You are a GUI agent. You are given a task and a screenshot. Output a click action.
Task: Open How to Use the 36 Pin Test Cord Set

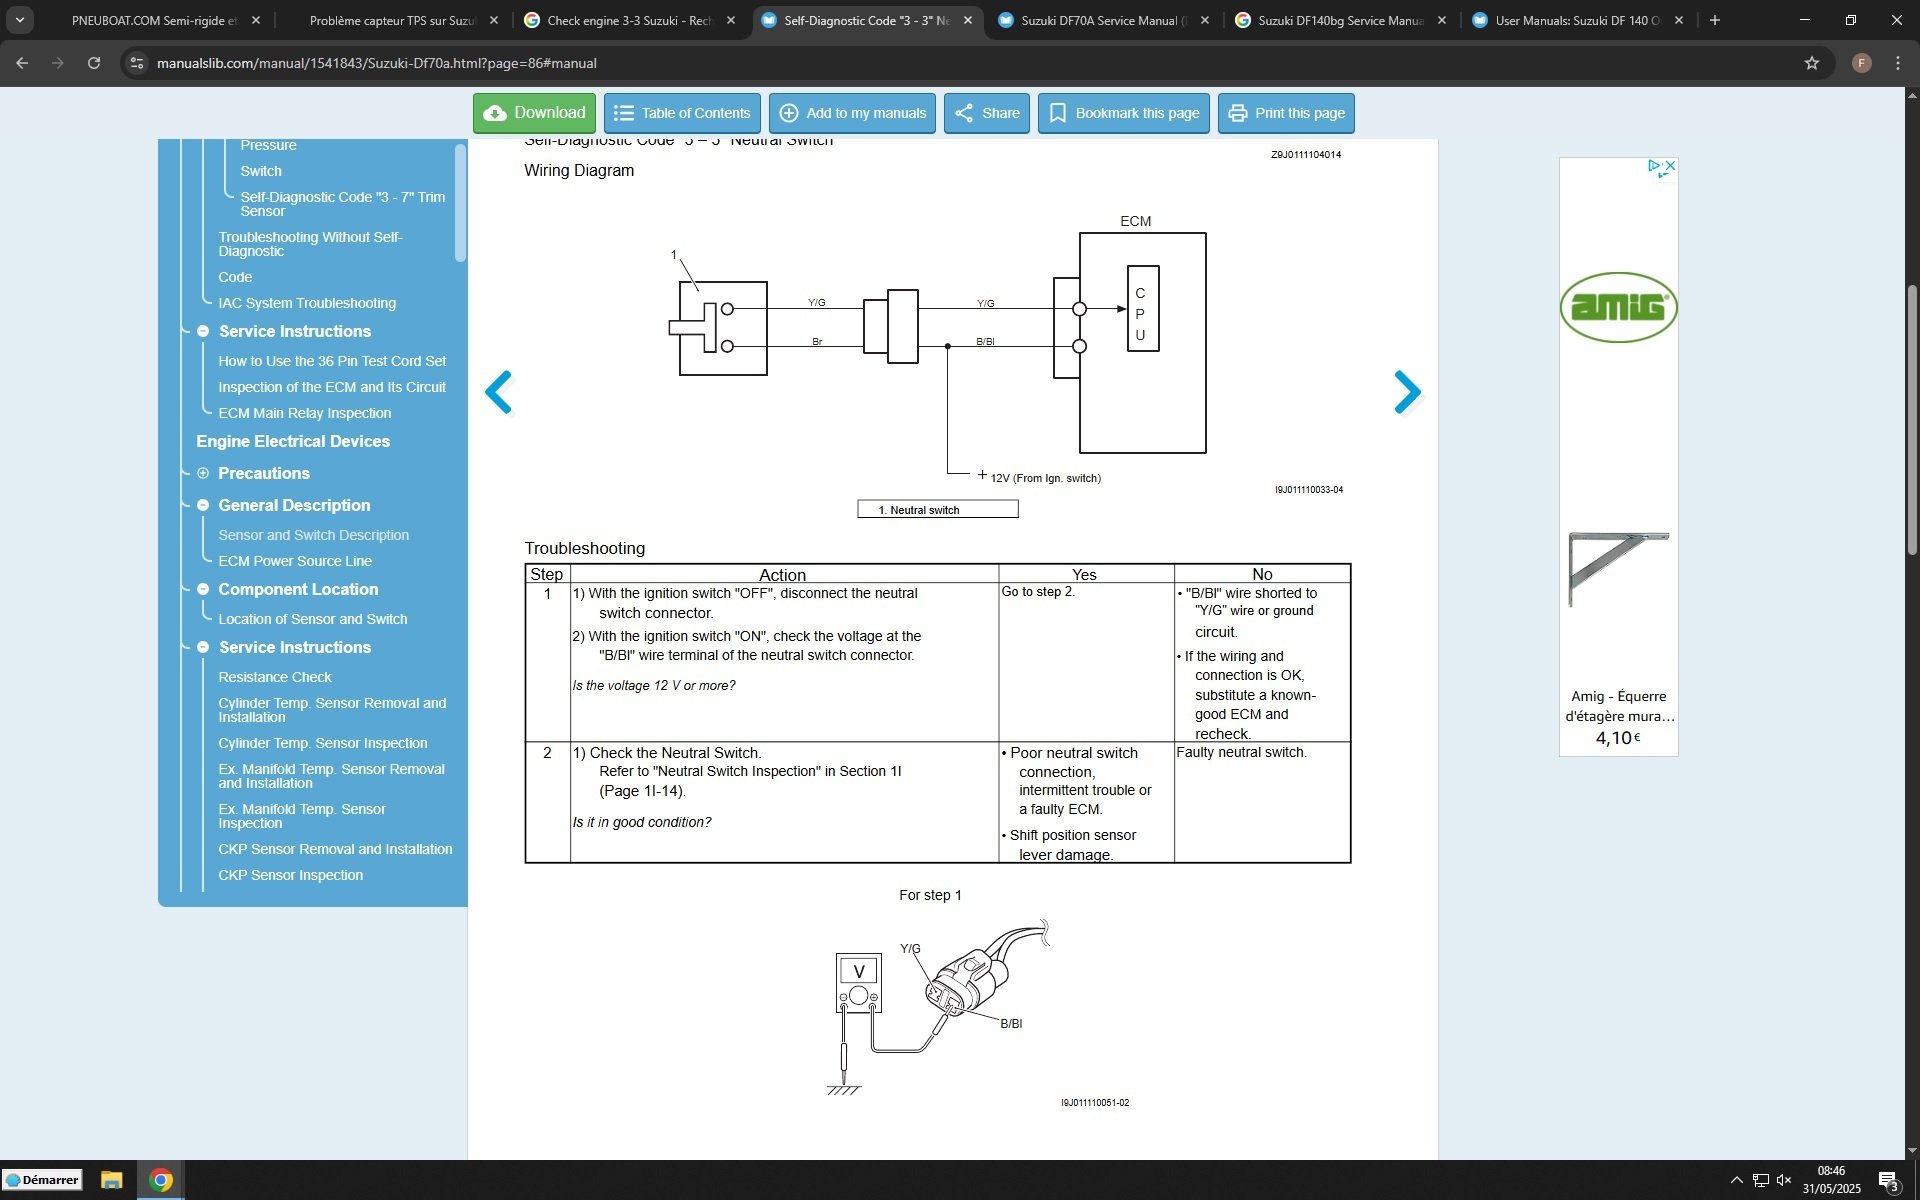[x=332, y=361]
